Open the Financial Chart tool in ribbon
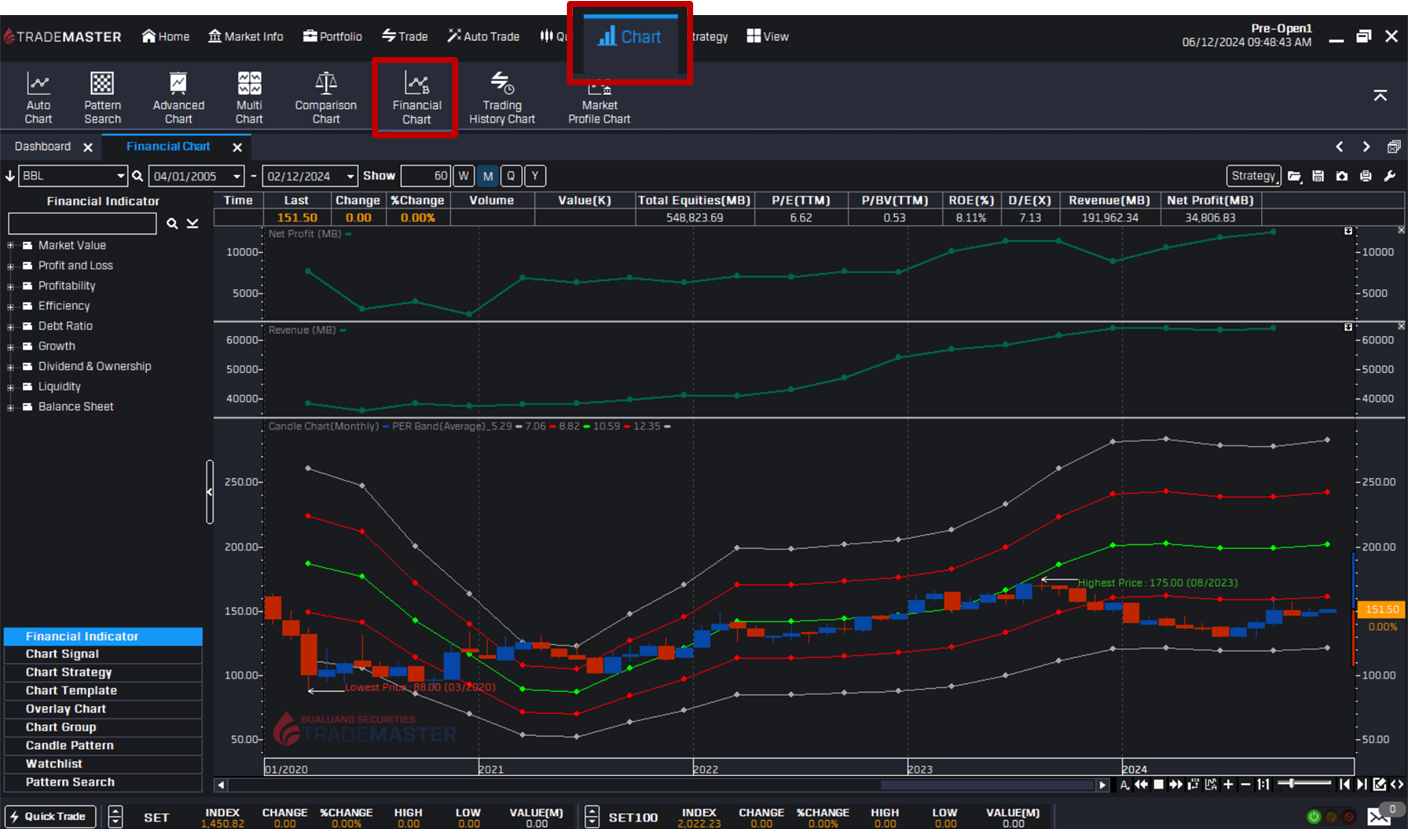 tap(416, 97)
